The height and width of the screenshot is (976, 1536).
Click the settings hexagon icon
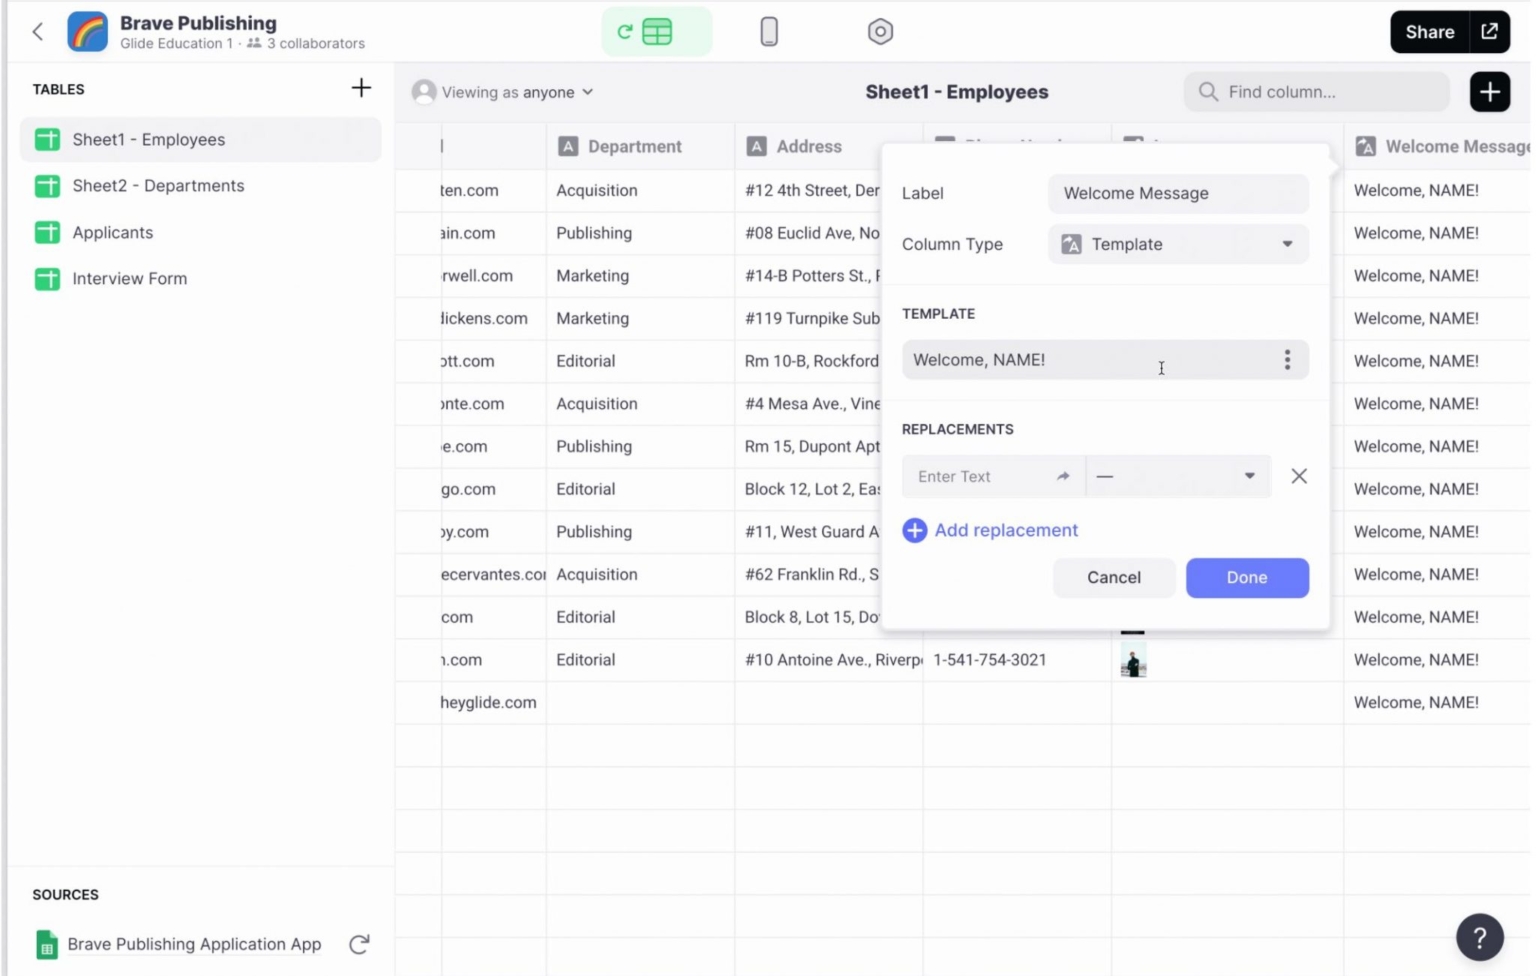click(x=880, y=31)
